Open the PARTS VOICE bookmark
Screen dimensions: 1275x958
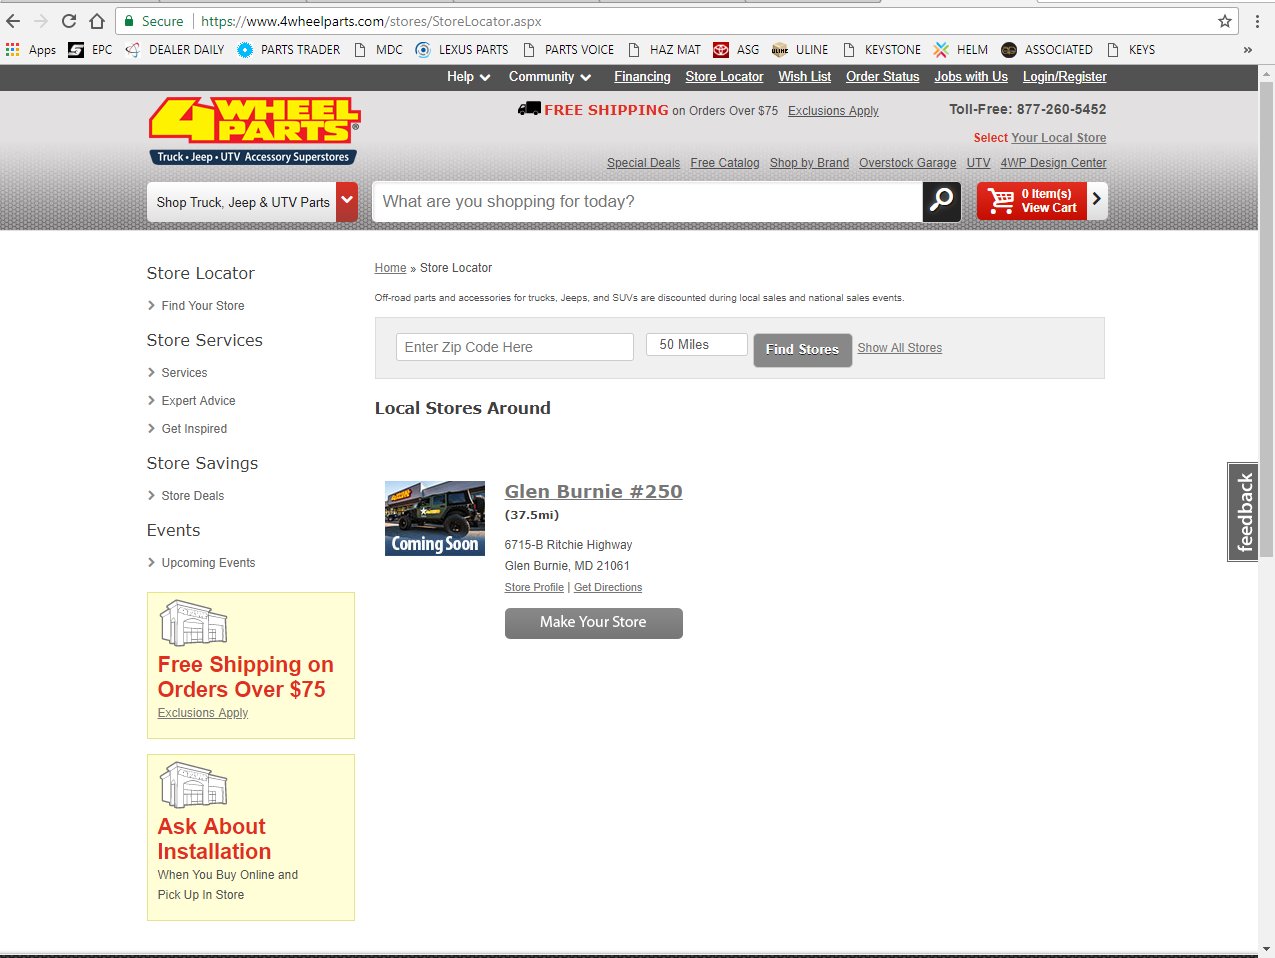coord(568,49)
